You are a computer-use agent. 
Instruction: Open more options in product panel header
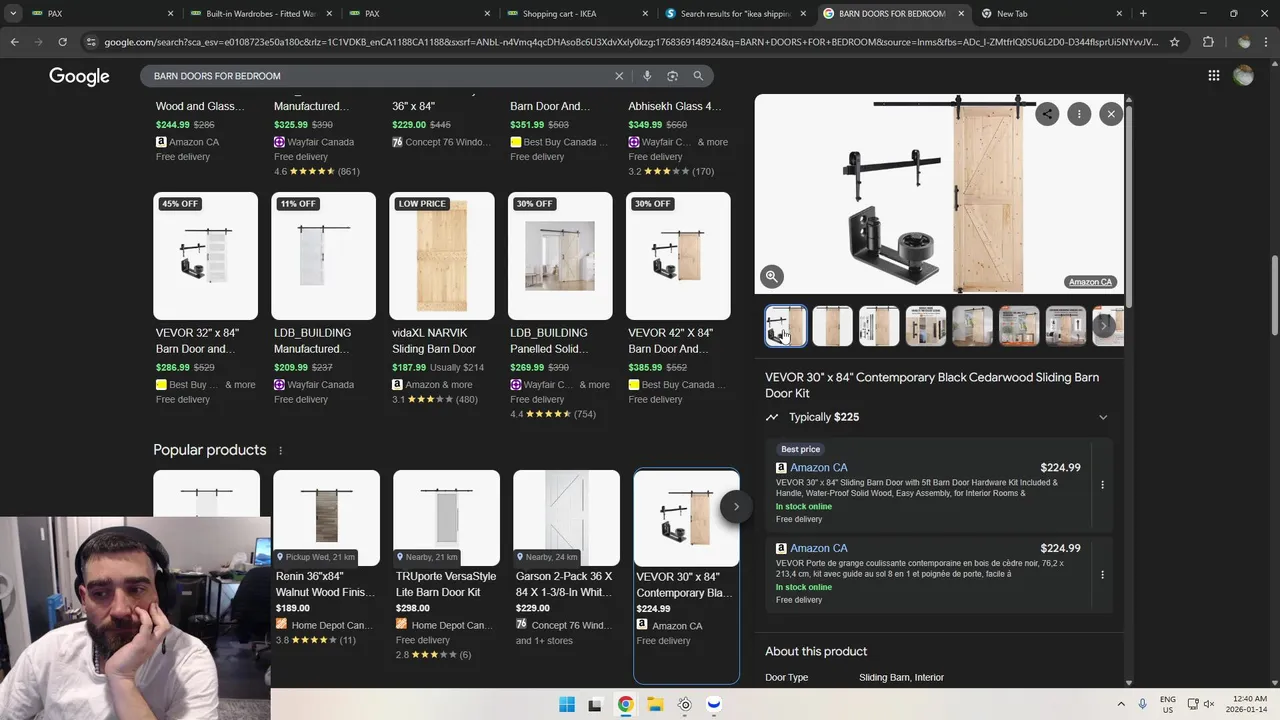coord(1079,114)
